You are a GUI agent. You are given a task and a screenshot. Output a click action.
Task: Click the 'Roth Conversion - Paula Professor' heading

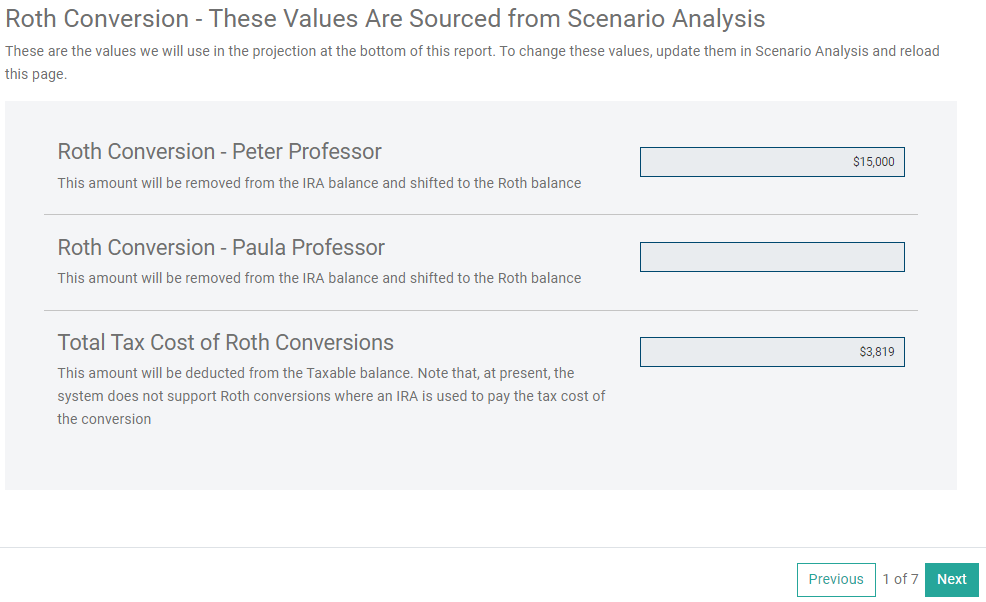coord(220,247)
